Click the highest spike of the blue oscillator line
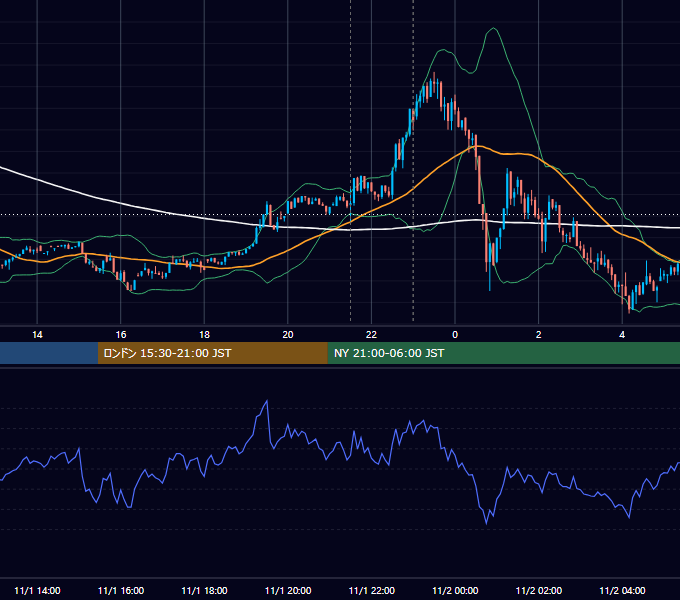 point(267,401)
